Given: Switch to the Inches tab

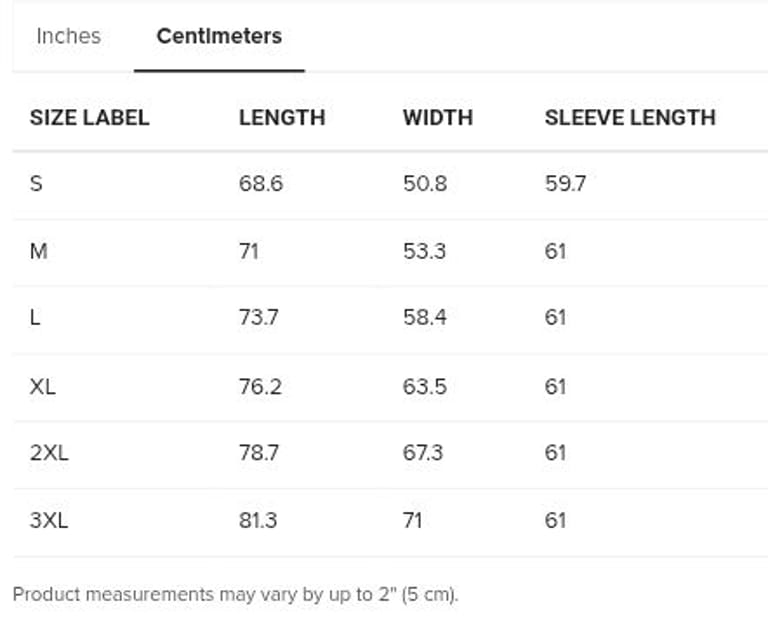Looking at the screenshot, I should pos(68,36).
